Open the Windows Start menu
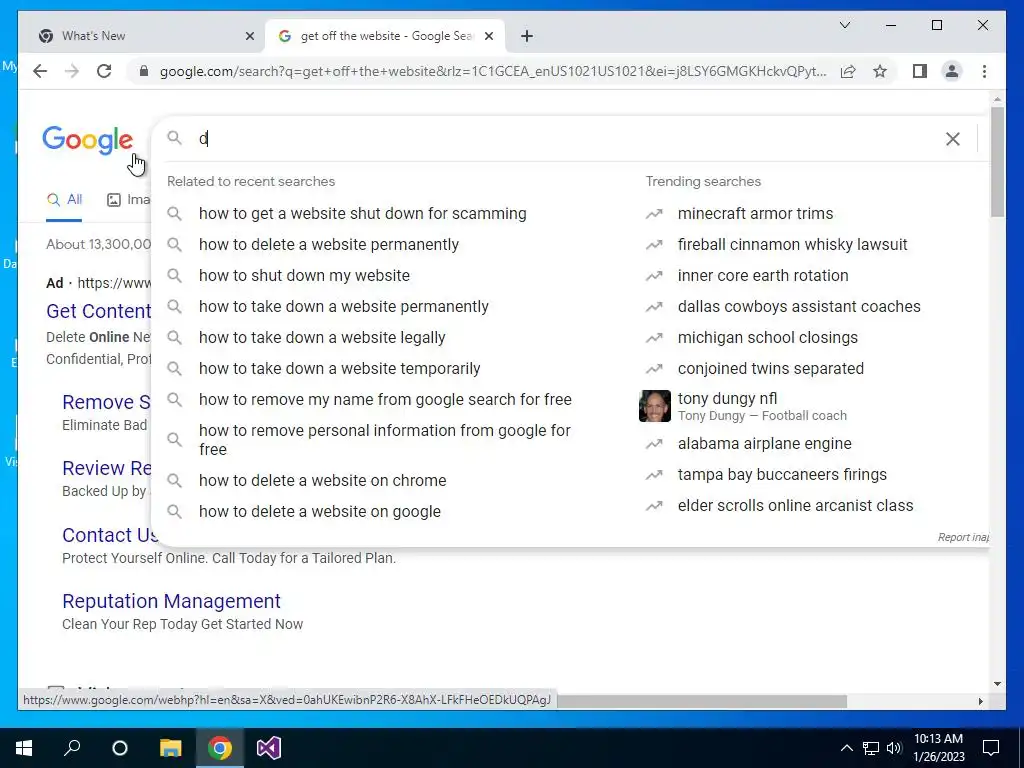Viewport: 1024px width, 768px height. (24, 748)
